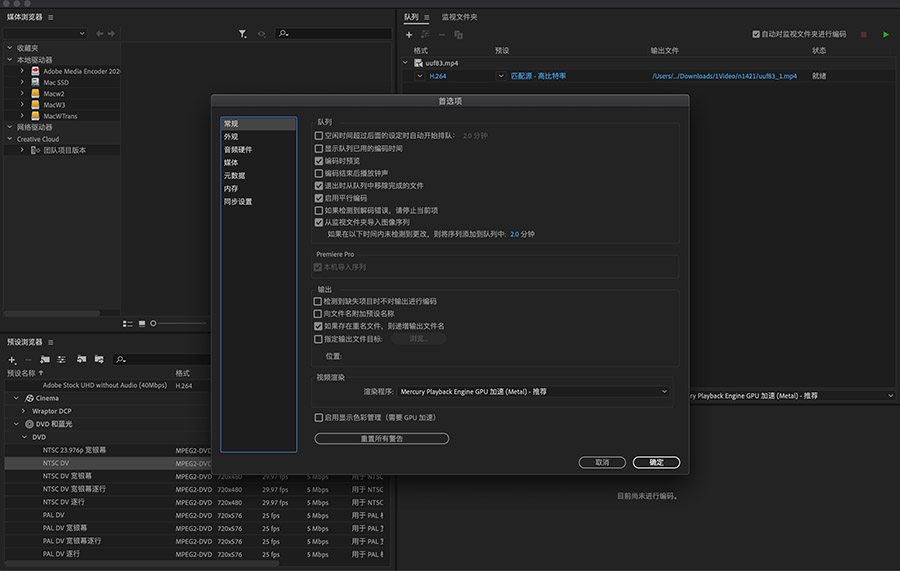Click the Media Browser search field

(333, 34)
